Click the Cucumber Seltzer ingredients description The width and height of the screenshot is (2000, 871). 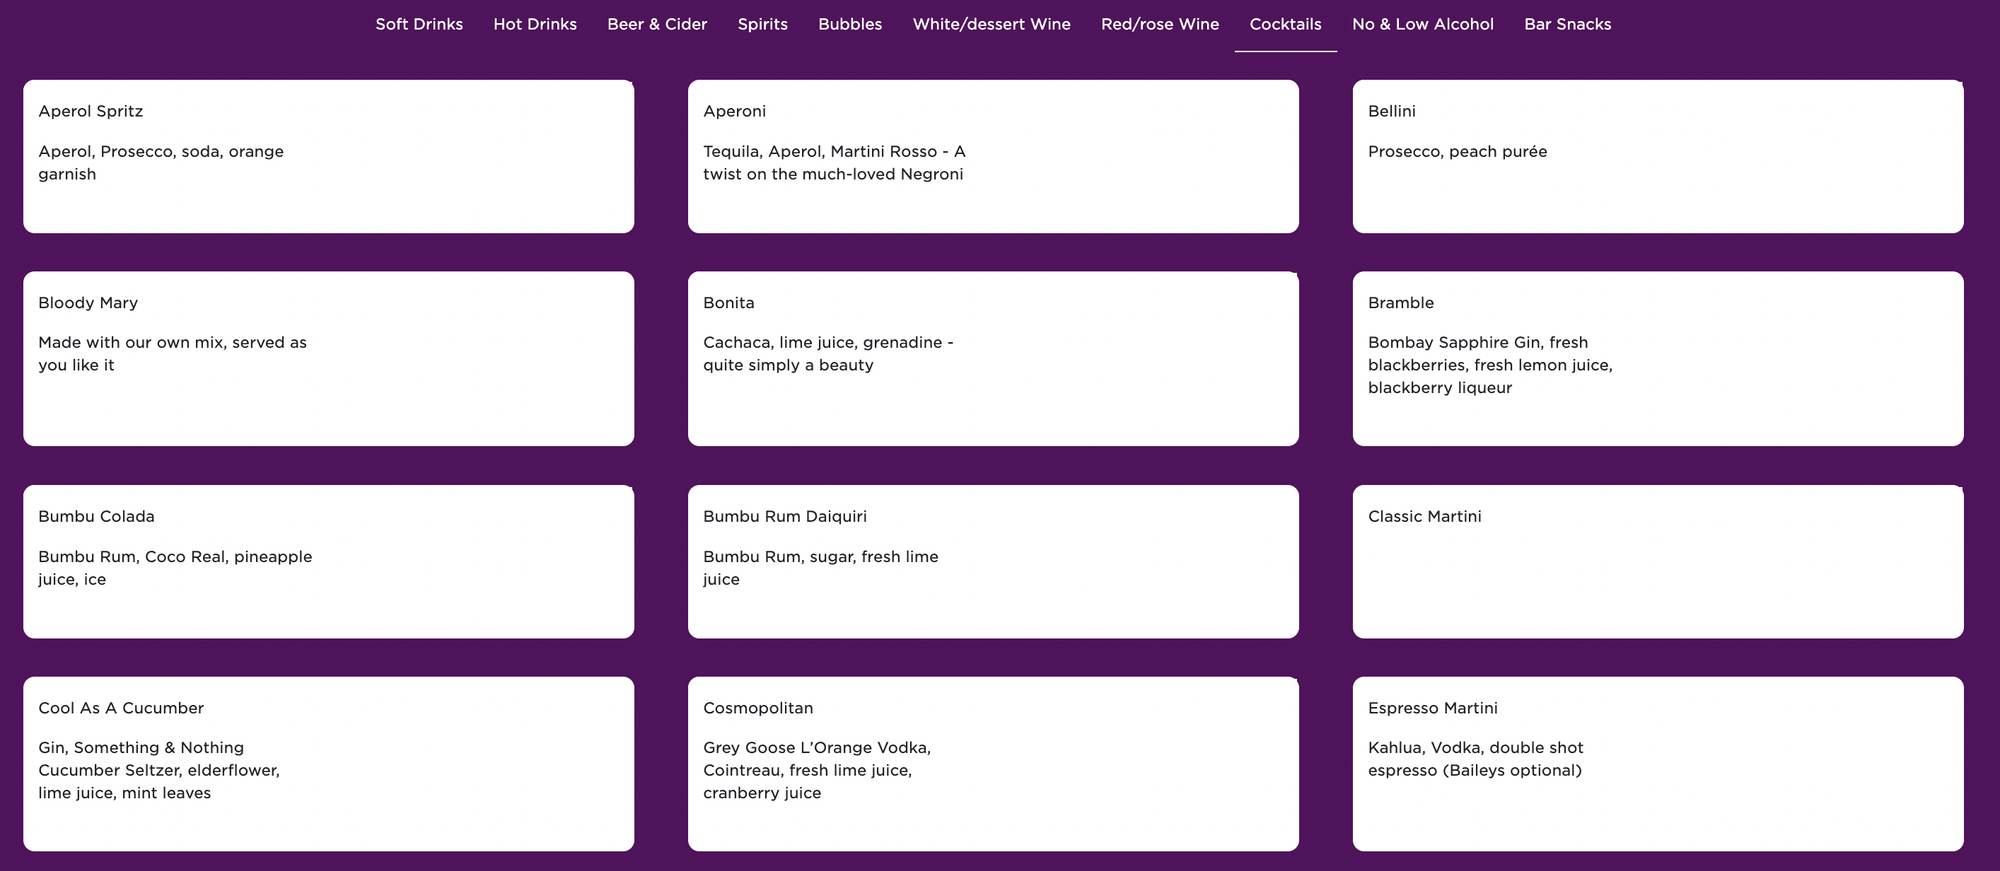(x=159, y=770)
